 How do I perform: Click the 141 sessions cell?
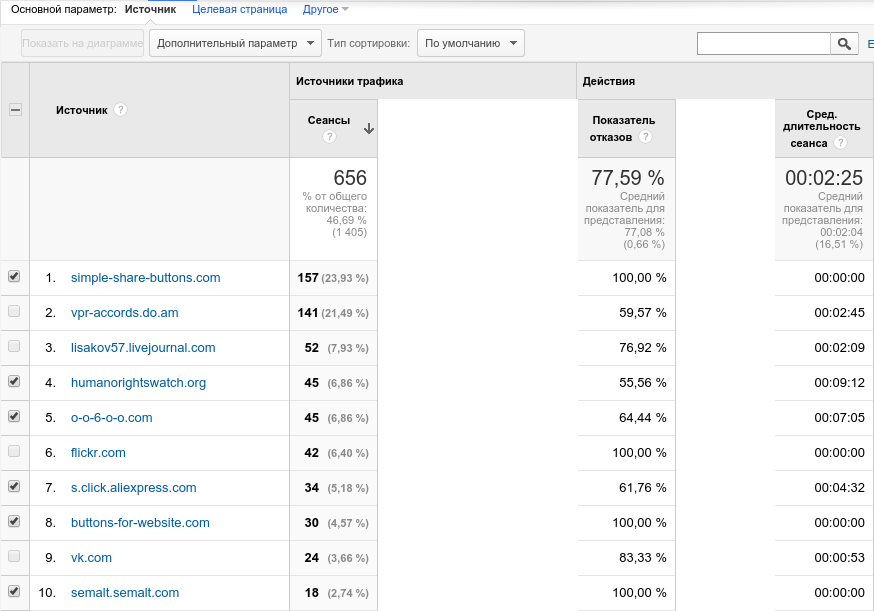tap(333, 313)
